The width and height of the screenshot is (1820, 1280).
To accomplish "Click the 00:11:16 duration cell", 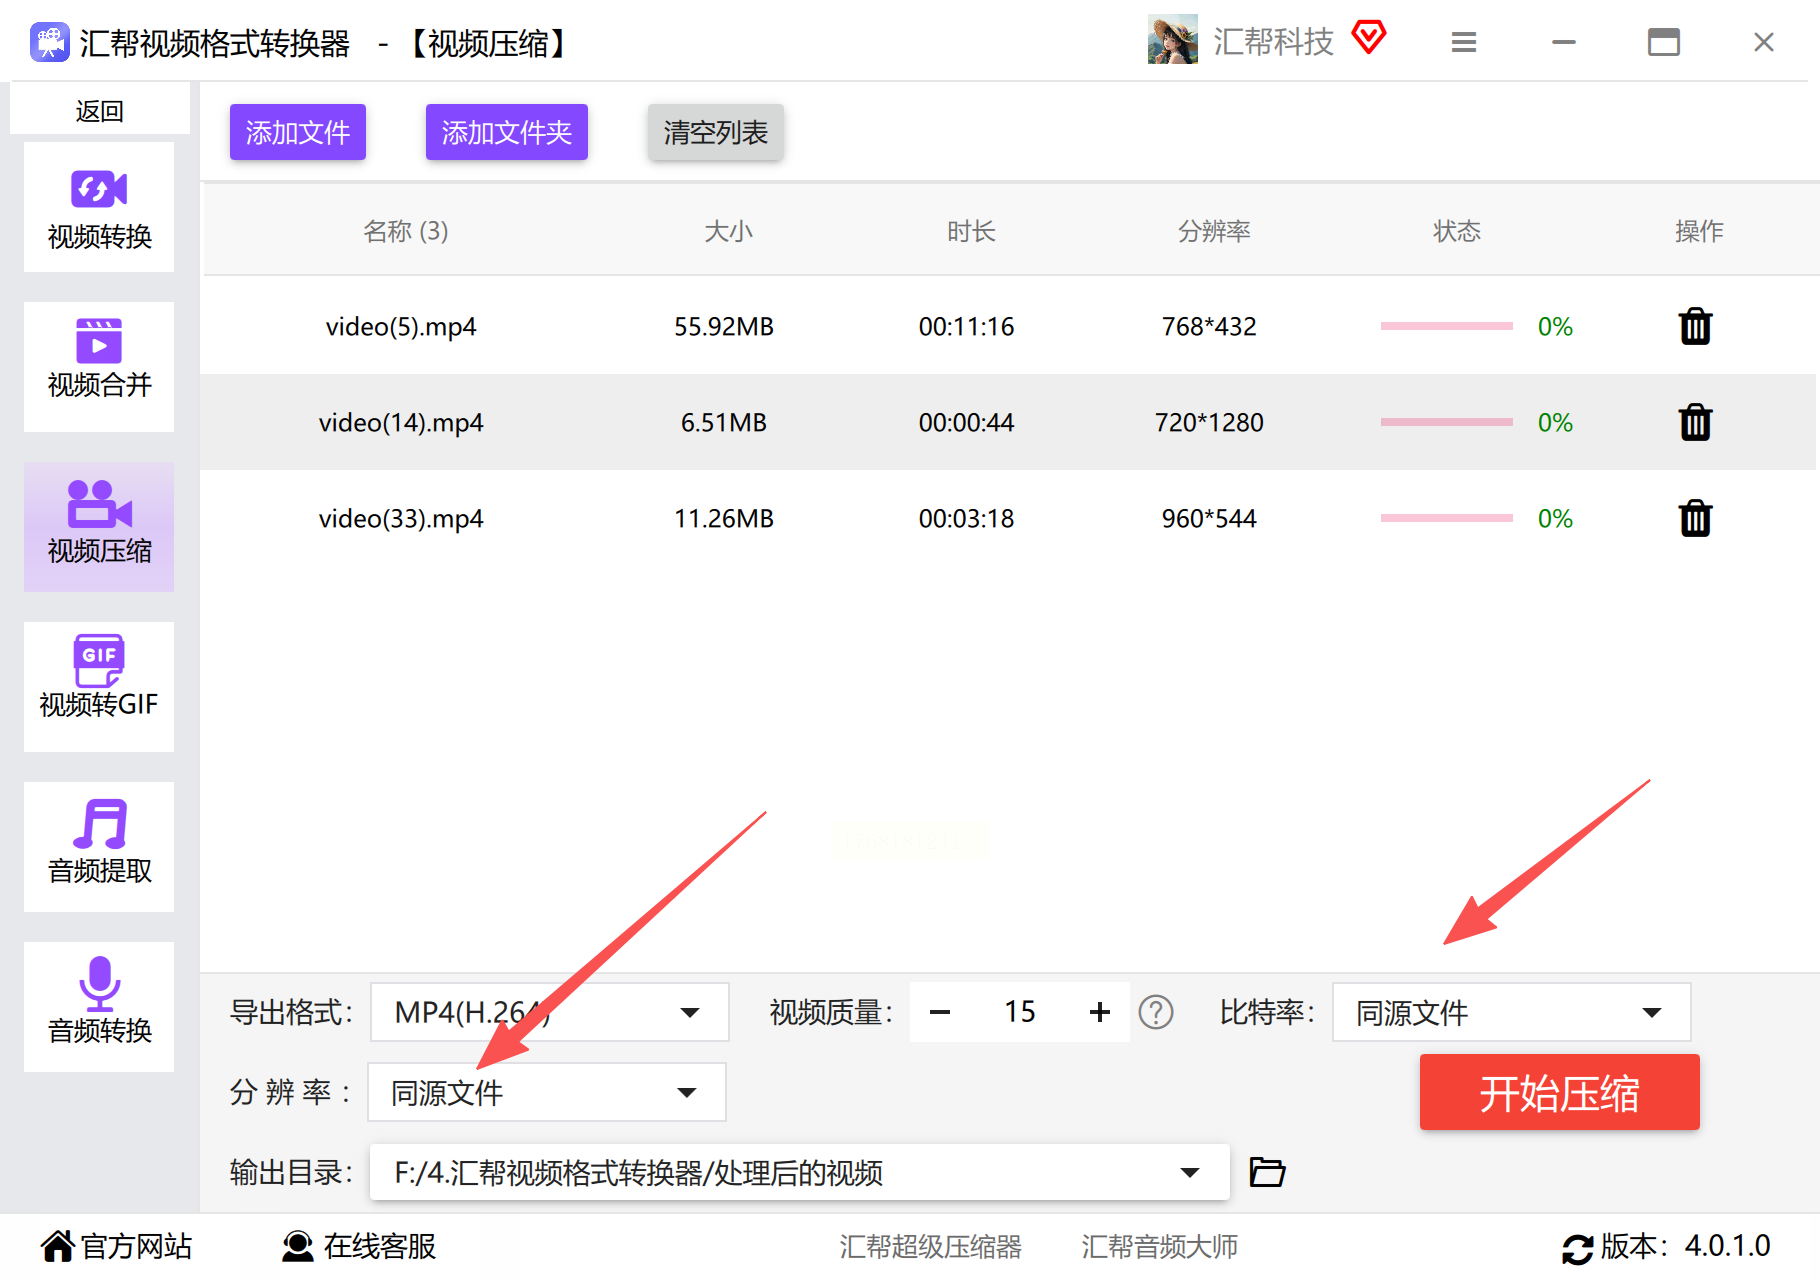I will click(966, 327).
